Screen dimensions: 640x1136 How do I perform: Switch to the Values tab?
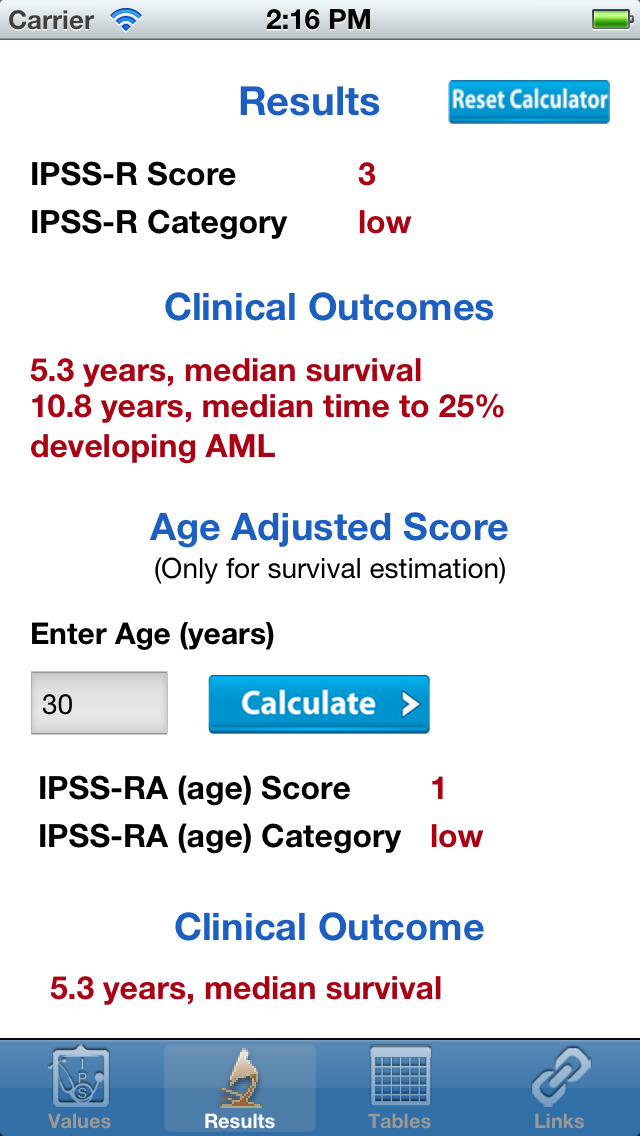(80, 1087)
